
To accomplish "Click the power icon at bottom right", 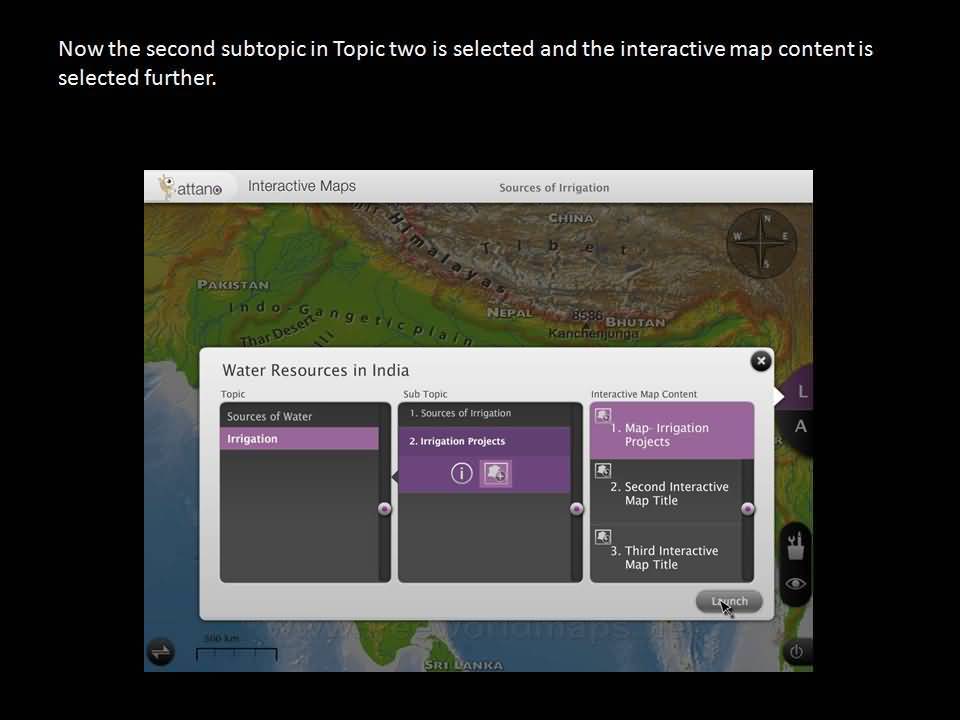I will (x=796, y=652).
